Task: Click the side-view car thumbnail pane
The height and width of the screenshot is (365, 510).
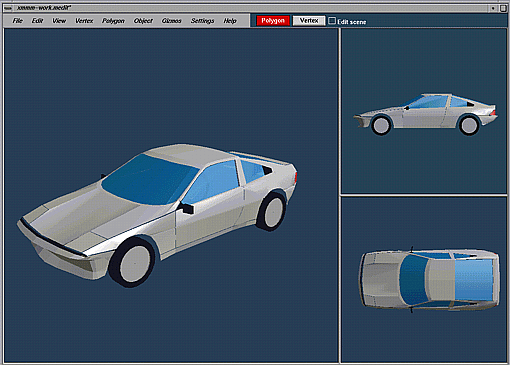Action: 424,111
